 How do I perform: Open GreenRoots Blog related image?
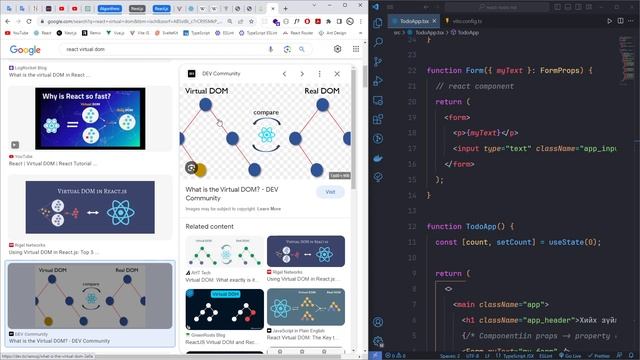click(x=224, y=309)
